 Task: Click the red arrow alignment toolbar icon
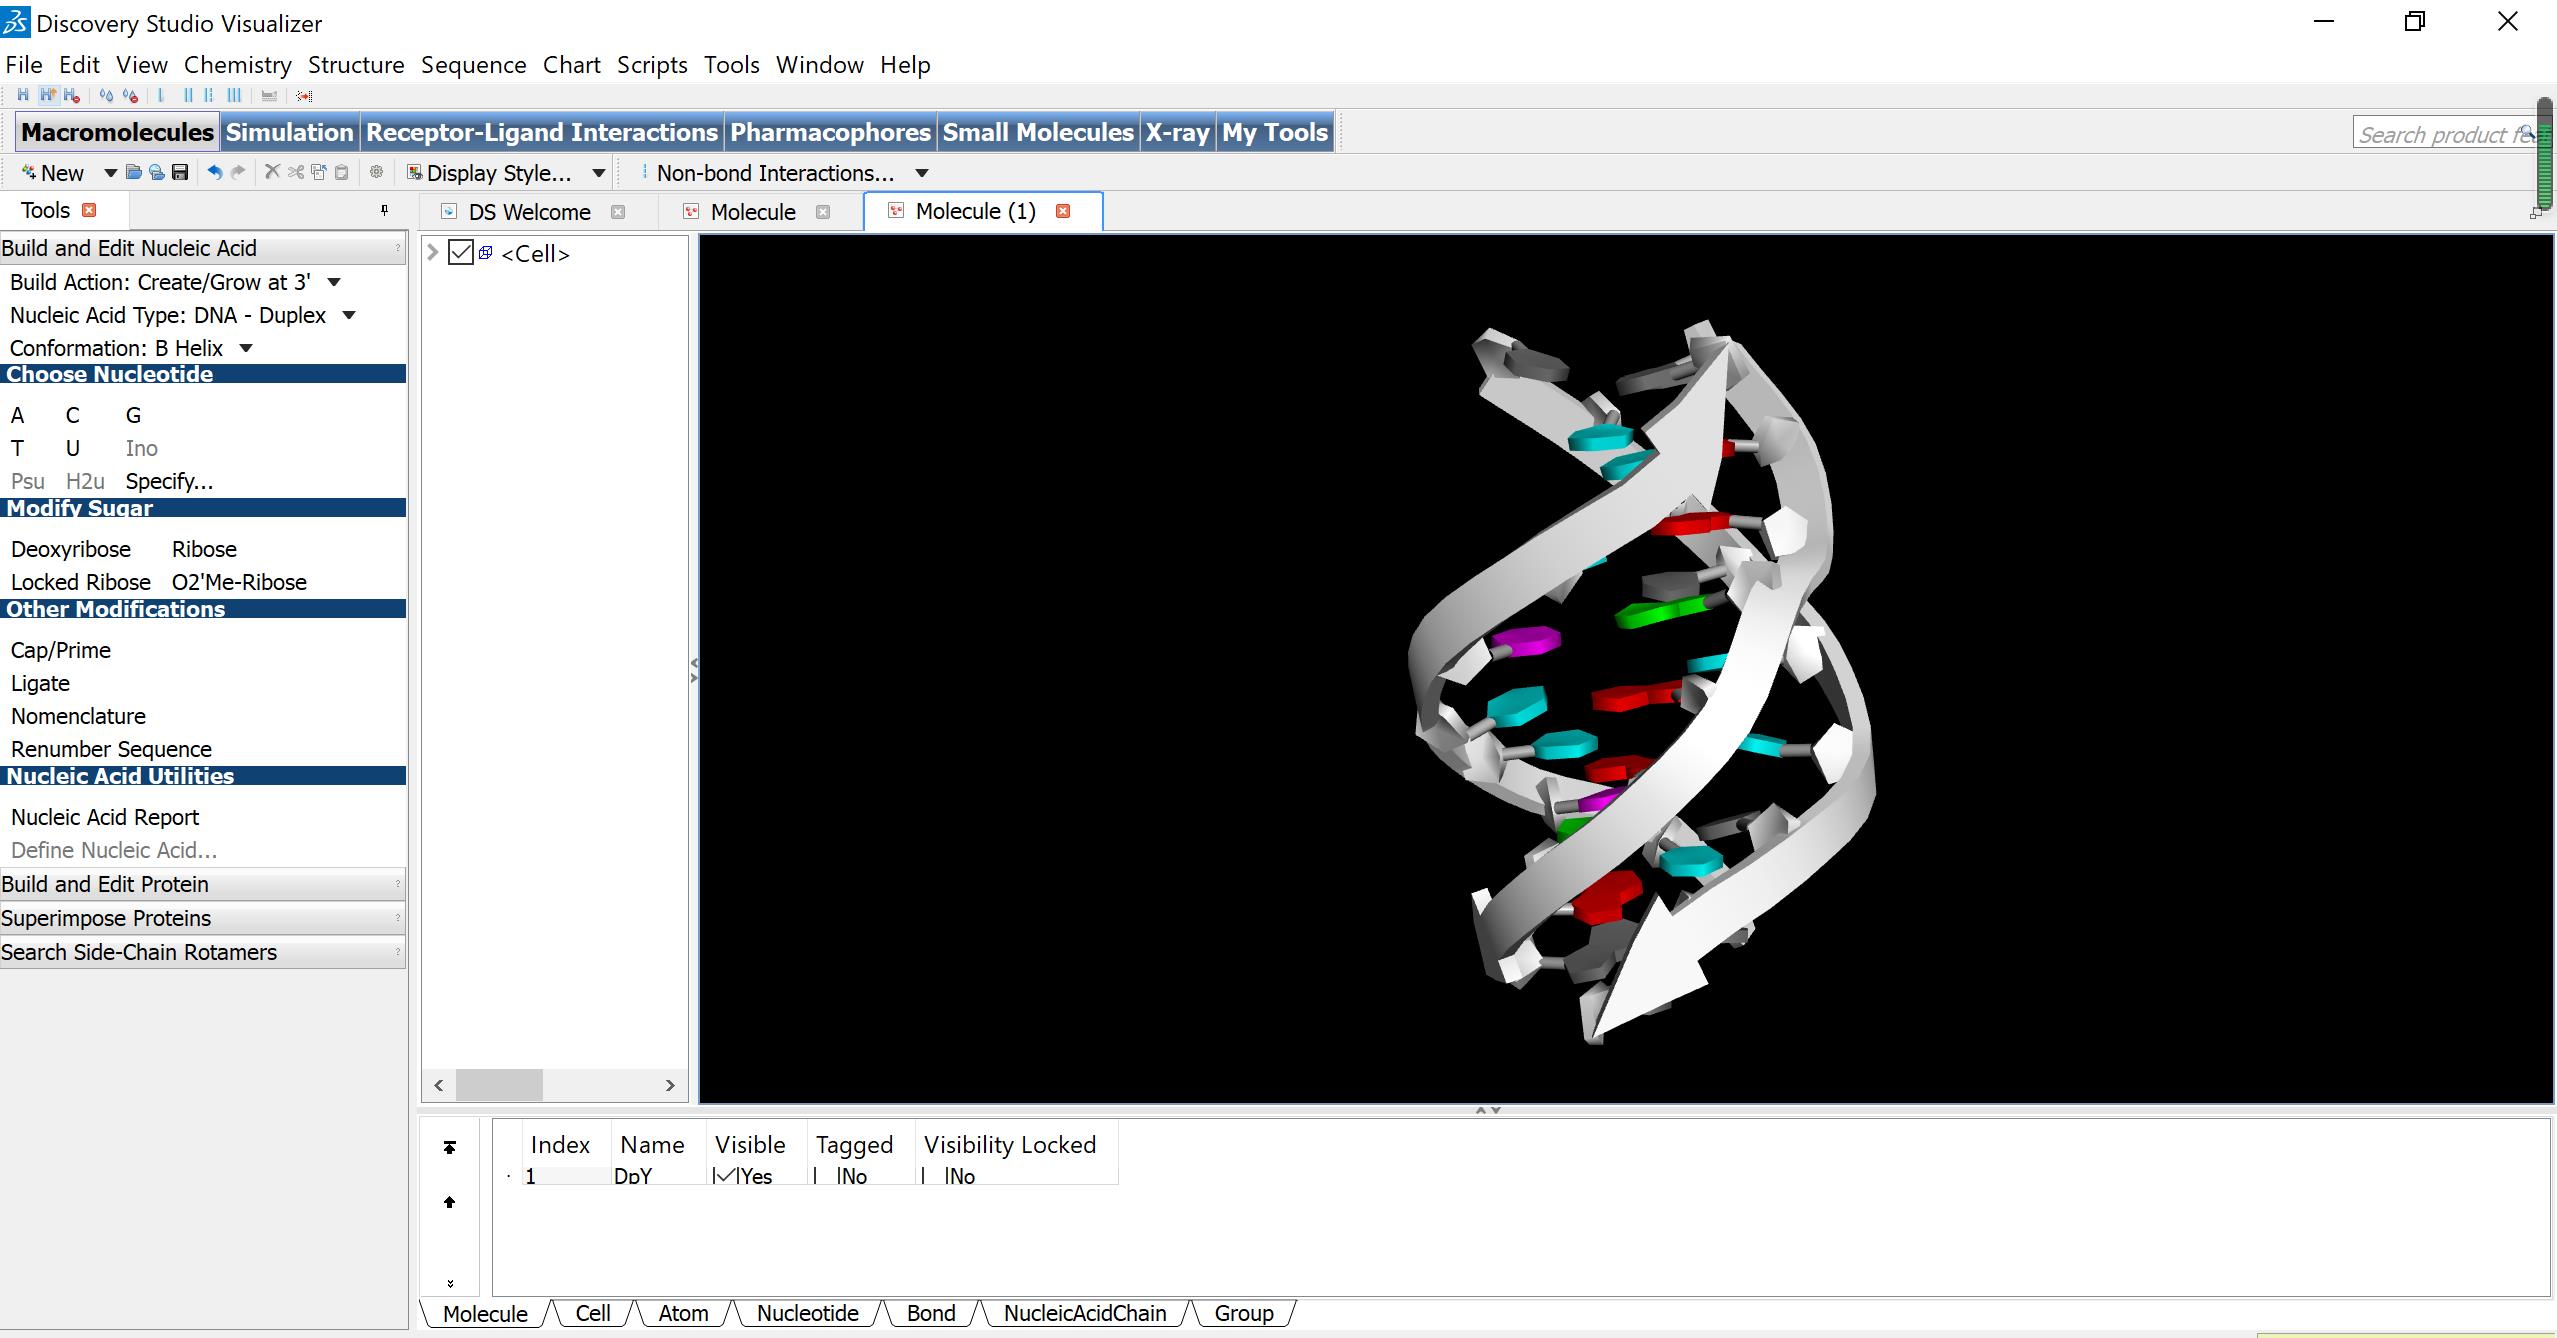click(x=304, y=96)
